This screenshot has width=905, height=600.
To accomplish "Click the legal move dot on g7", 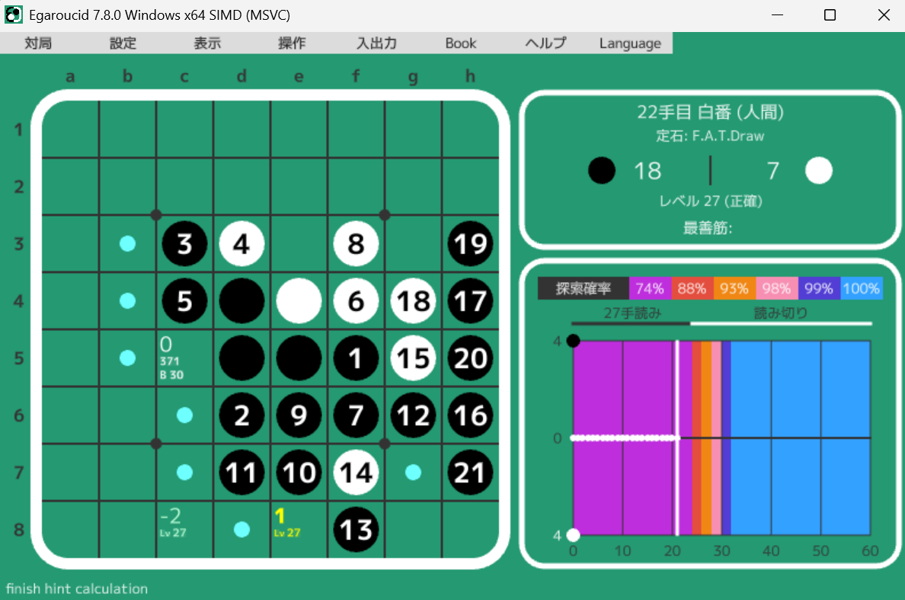I will pos(413,472).
